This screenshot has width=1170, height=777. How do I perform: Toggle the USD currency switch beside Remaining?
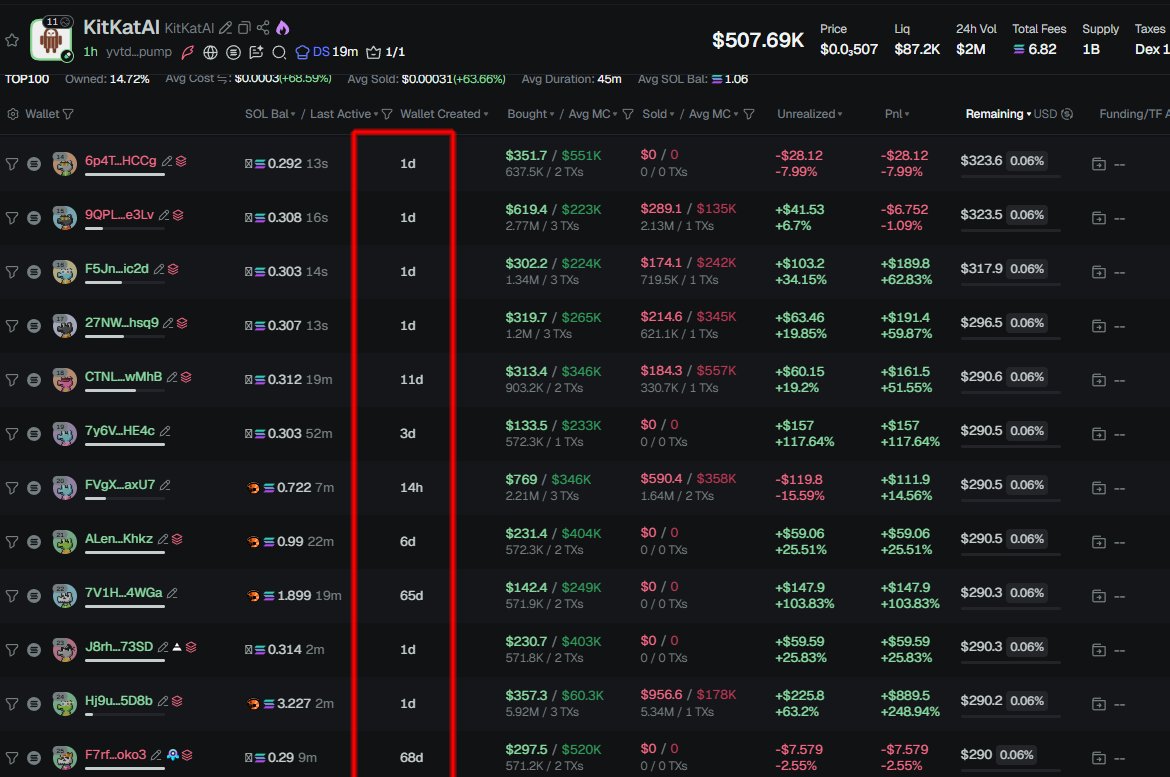[1067, 114]
